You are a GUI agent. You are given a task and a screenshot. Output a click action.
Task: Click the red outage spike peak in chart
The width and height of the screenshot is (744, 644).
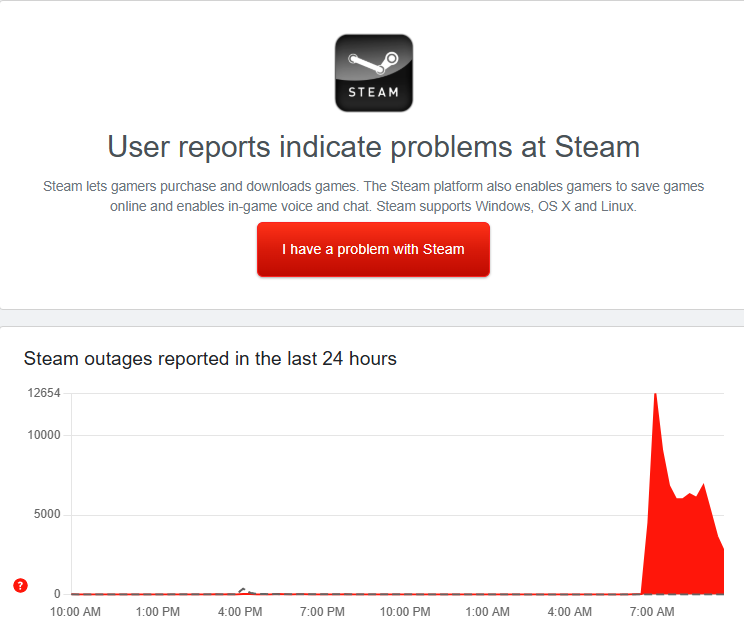(x=655, y=396)
